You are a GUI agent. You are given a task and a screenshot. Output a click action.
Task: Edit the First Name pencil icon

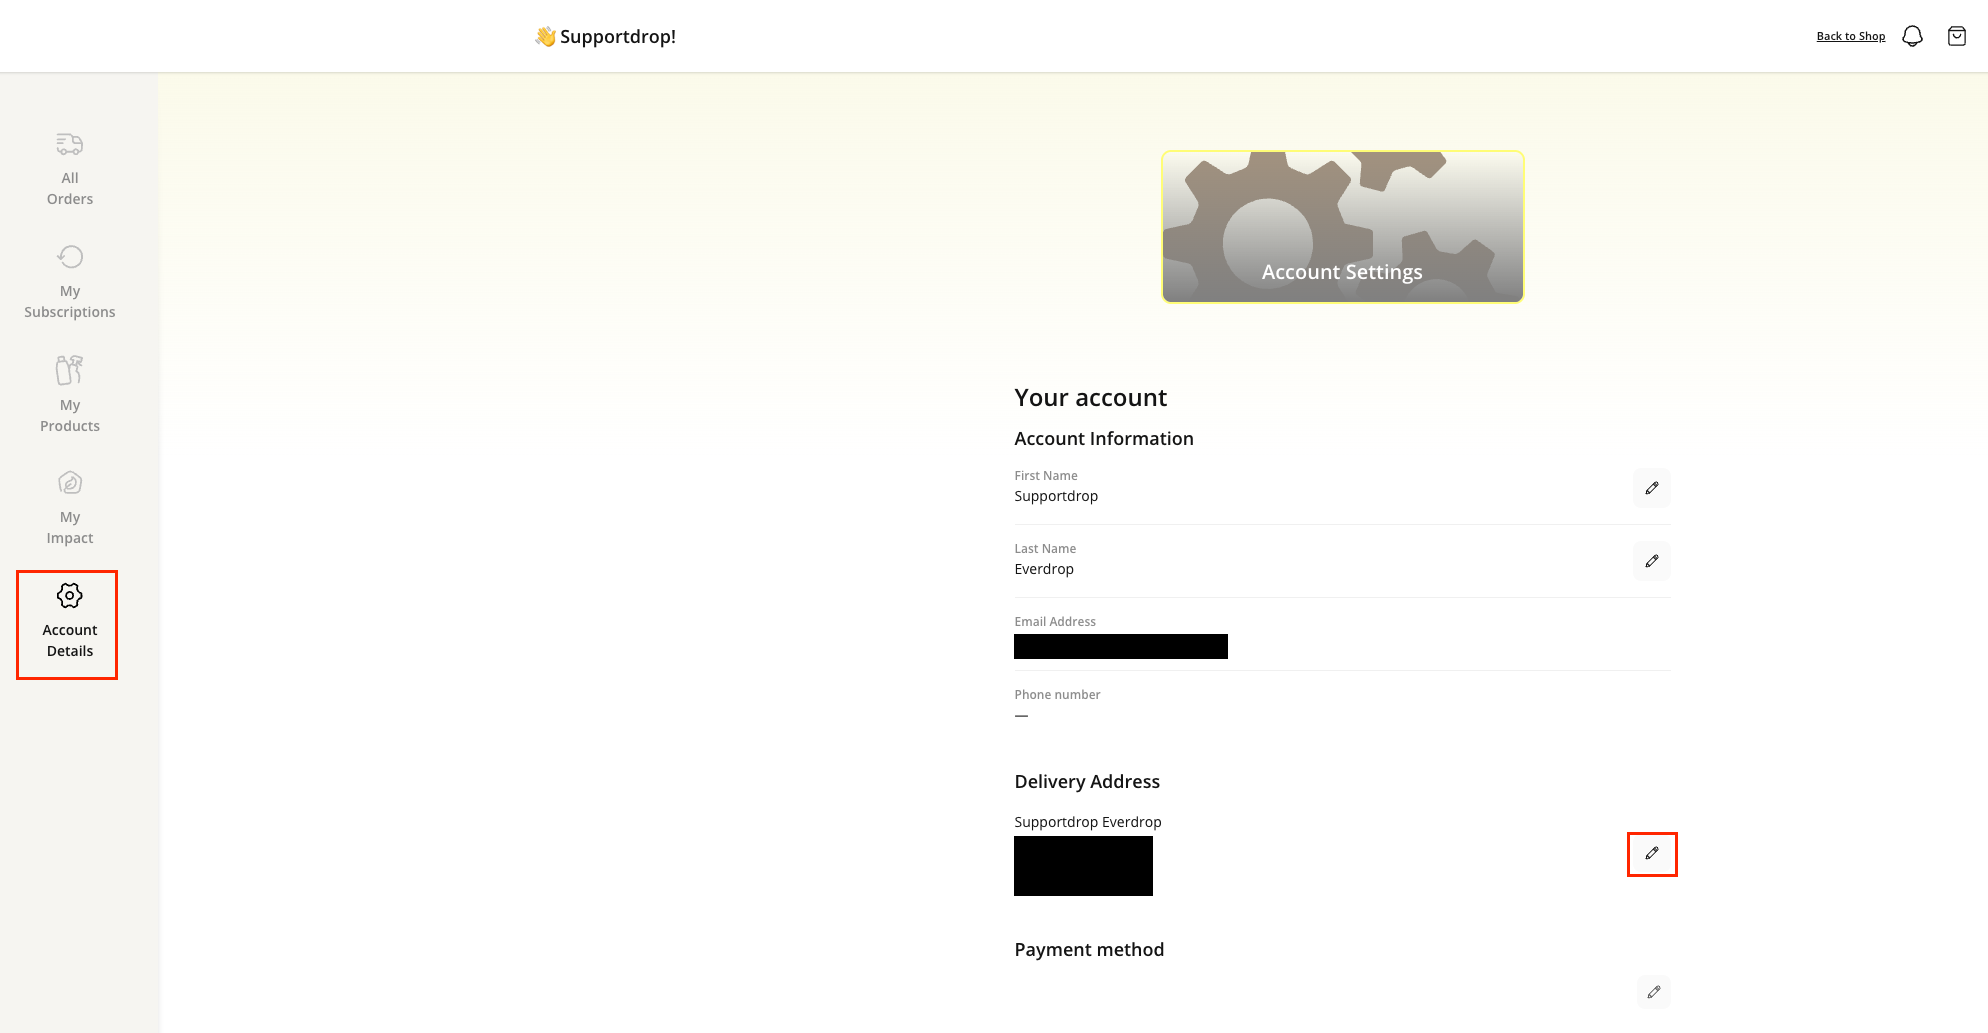1652,488
